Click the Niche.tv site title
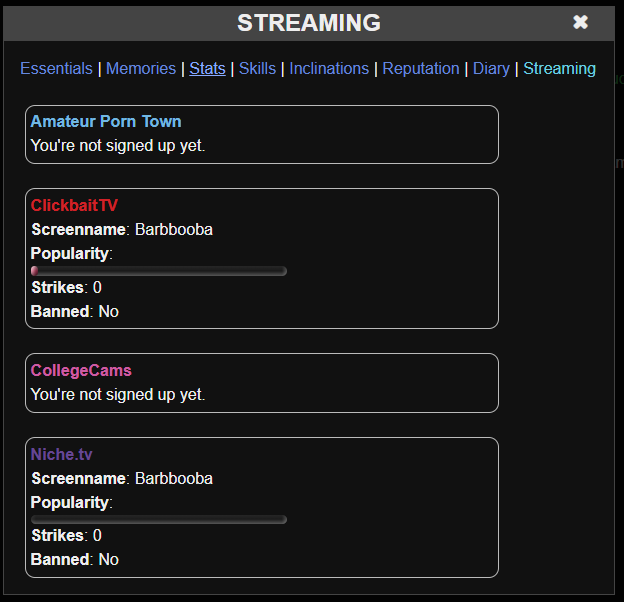Image resolution: width=624 pixels, height=602 pixels. (61, 454)
